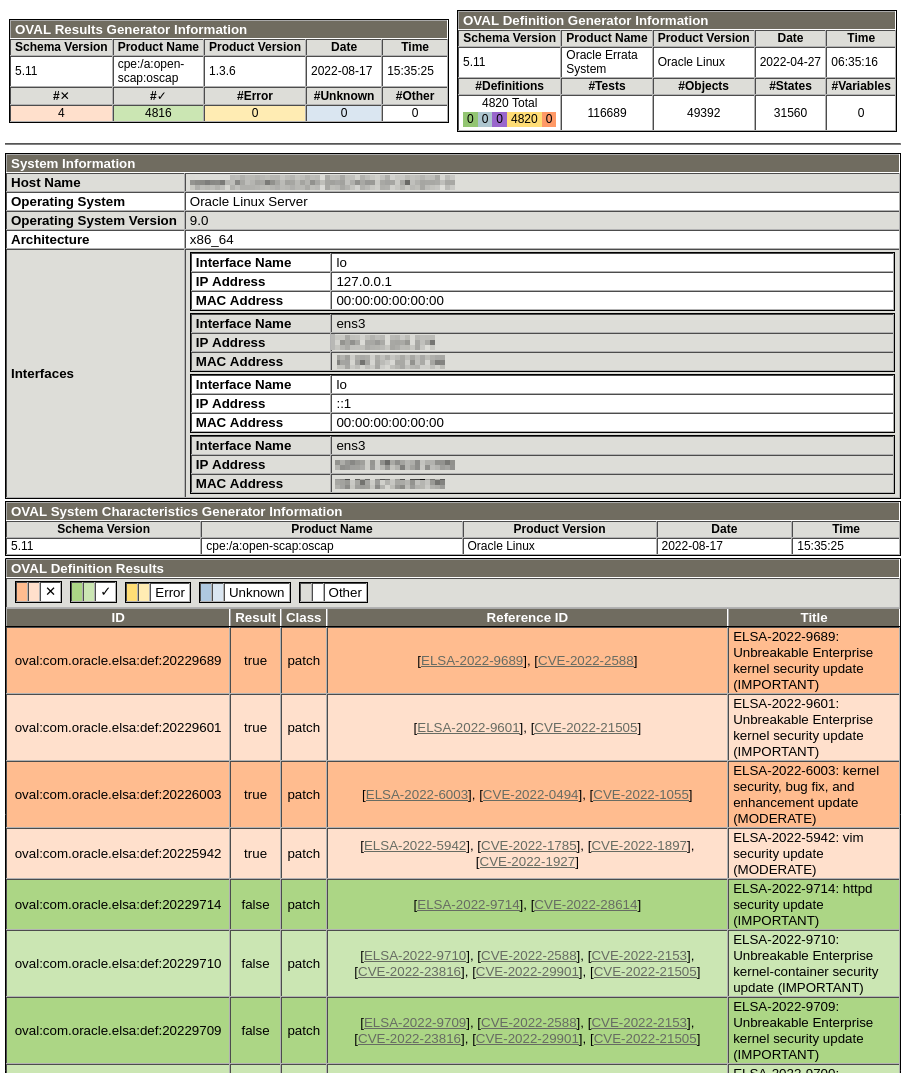Click the Title column header

[814, 618]
